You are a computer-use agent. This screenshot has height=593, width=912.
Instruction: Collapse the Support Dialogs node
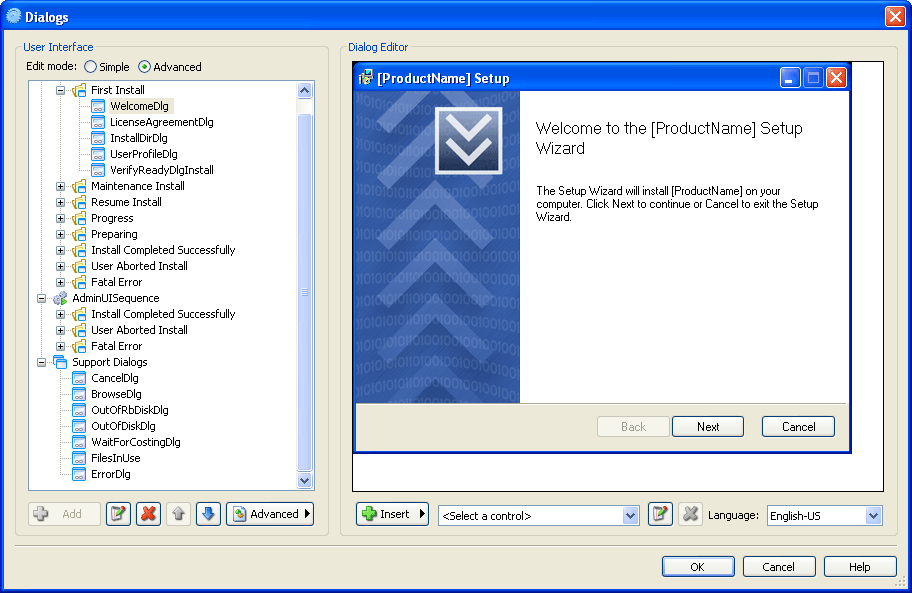click(41, 362)
